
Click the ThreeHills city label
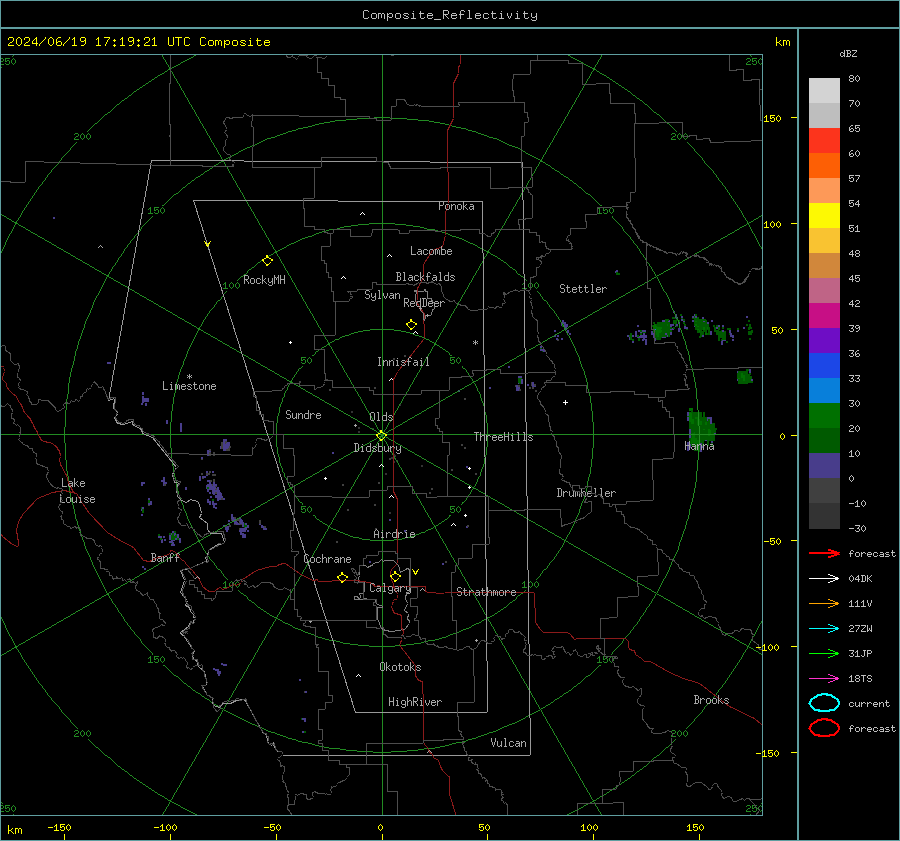click(503, 437)
